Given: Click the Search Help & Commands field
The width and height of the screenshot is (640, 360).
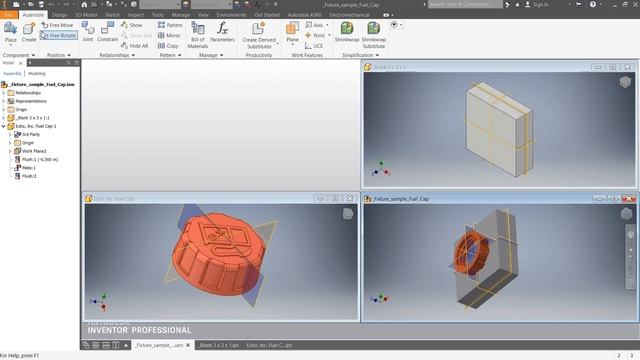Looking at the screenshot, I should [x=465, y=4].
